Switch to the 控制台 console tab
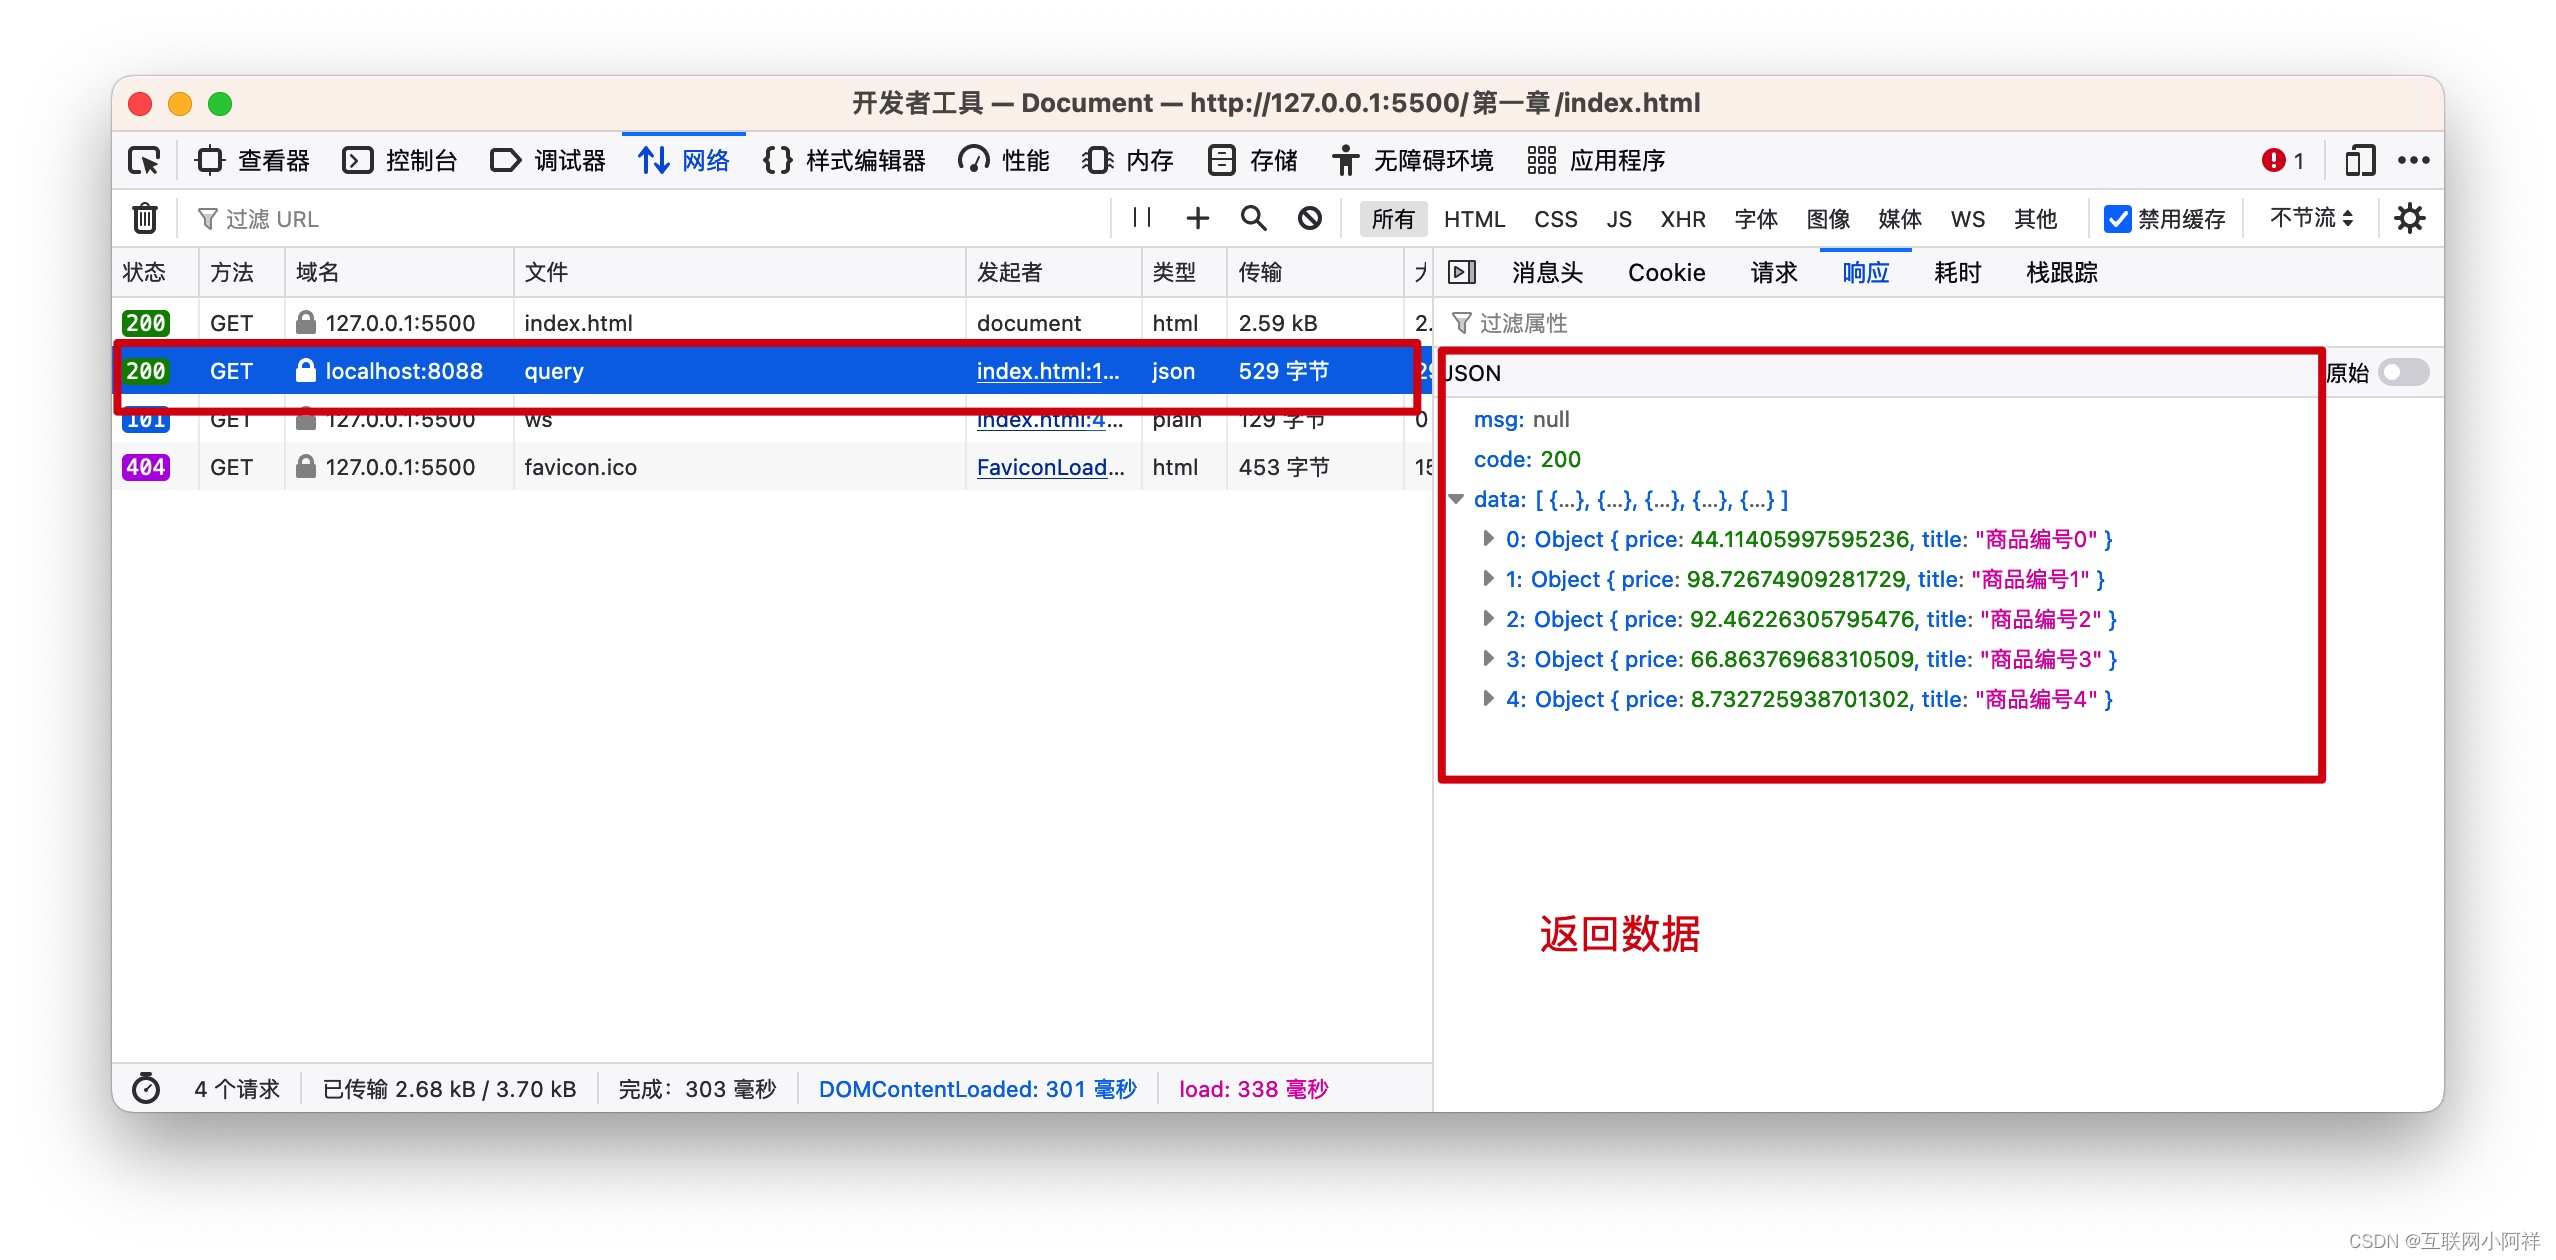The image size is (2556, 1260). 400,160
